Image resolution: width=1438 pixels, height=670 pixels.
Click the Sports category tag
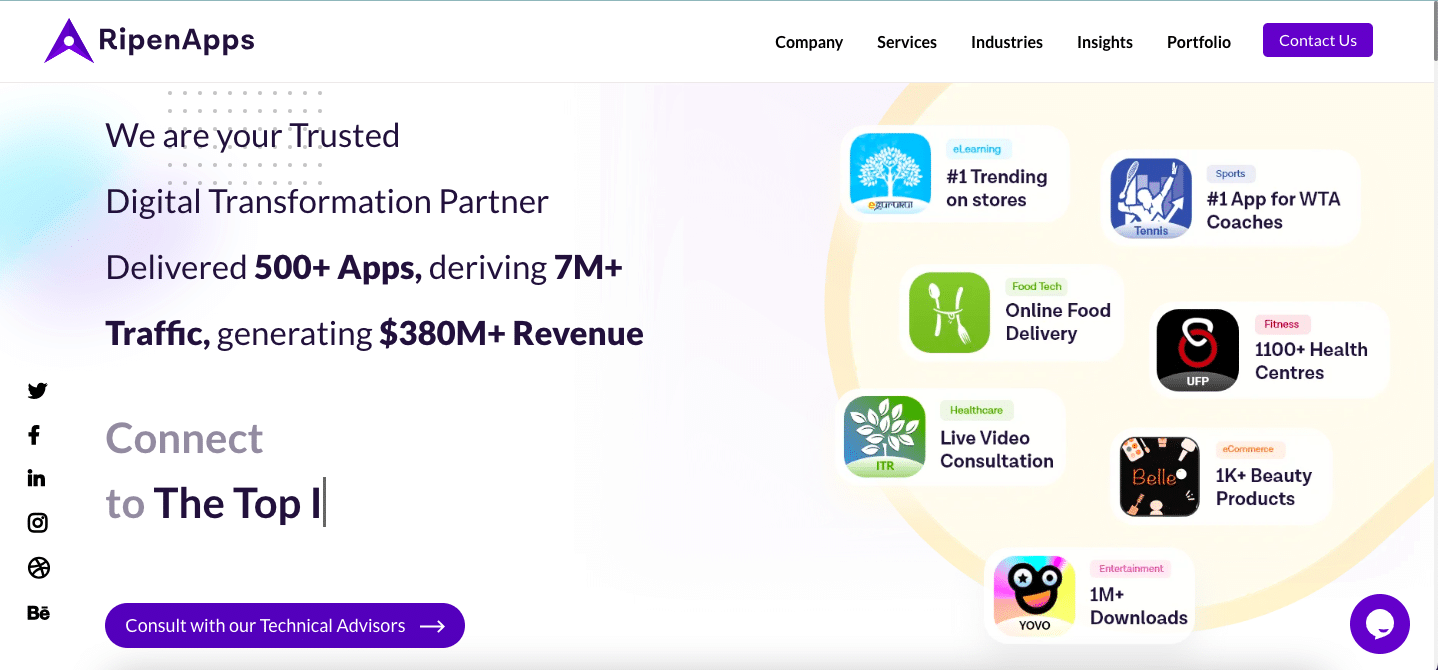pyautogui.click(x=1231, y=174)
